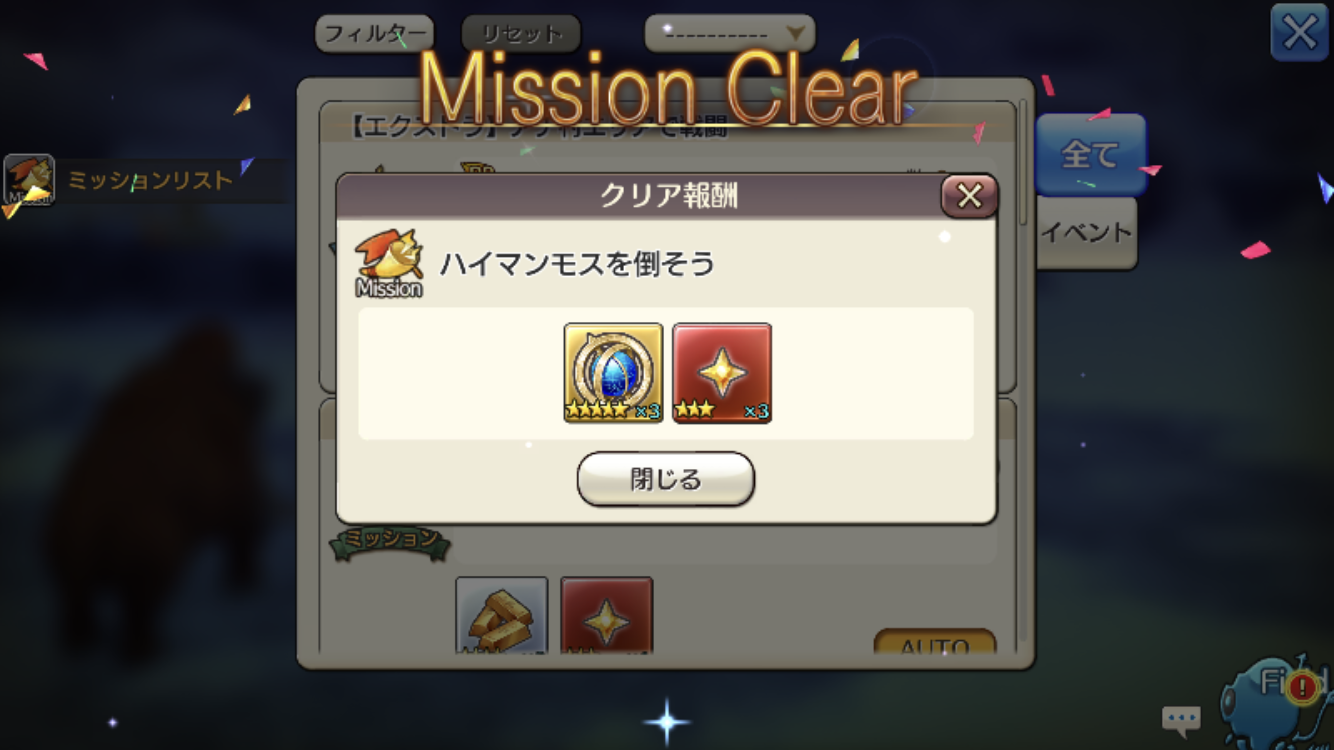Click the フィルター filter button
Image resolution: width=1334 pixels, height=750 pixels.
click(x=375, y=33)
